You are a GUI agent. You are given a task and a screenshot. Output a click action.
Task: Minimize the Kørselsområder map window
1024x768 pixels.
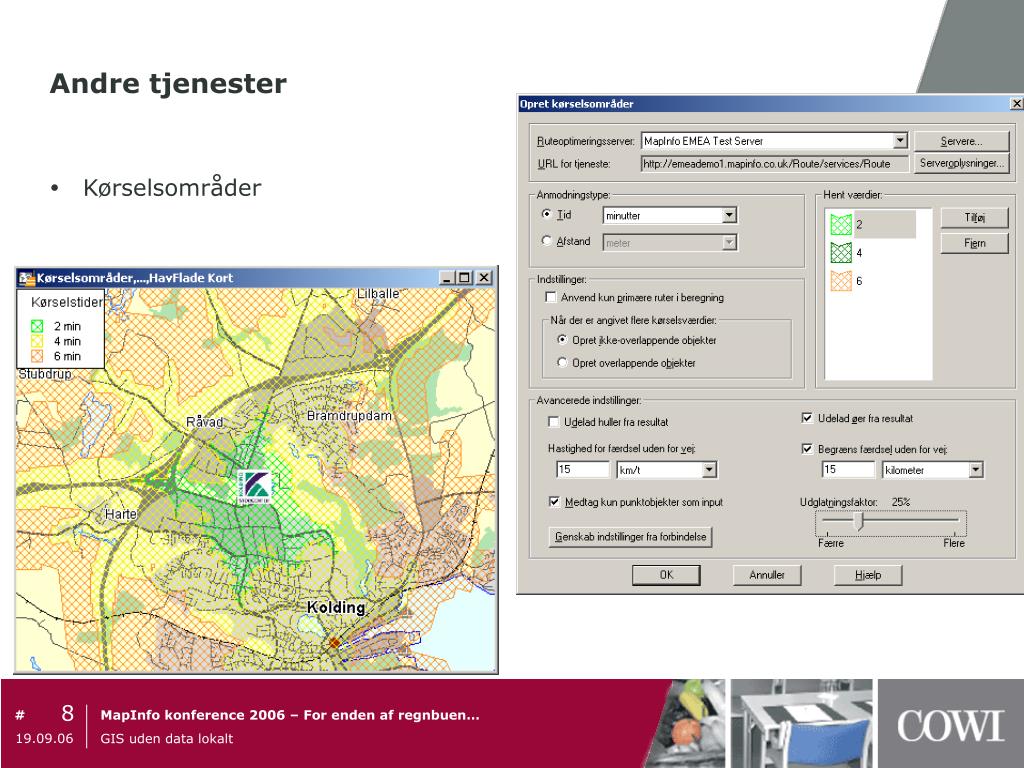pos(447,278)
